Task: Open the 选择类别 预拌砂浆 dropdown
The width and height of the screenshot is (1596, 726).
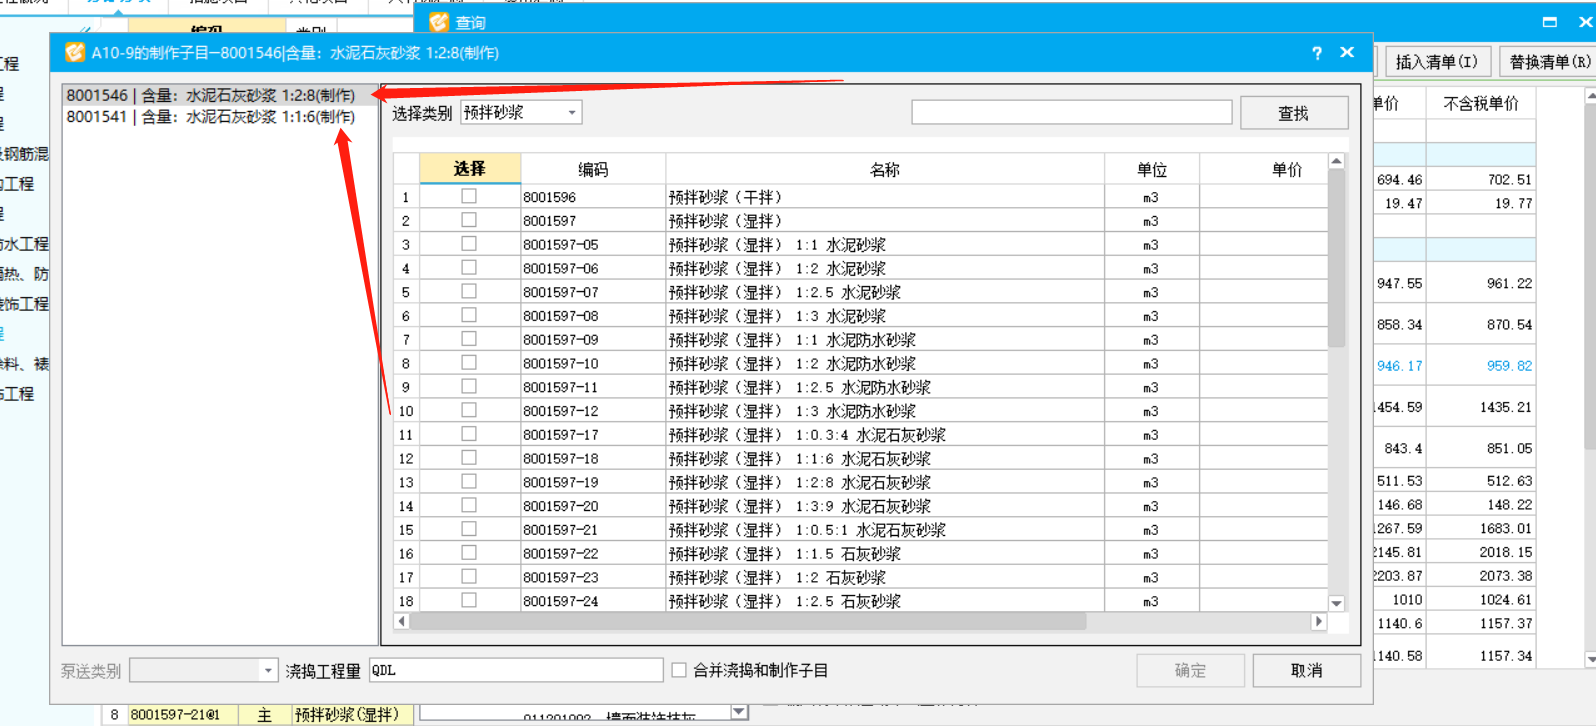Action: [x=572, y=113]
